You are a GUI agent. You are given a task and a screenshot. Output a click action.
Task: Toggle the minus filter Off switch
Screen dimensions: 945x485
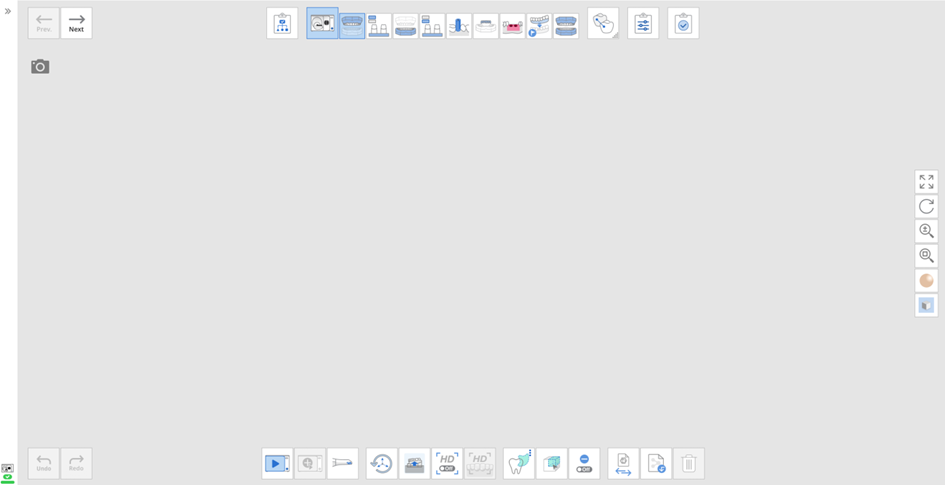584,463
